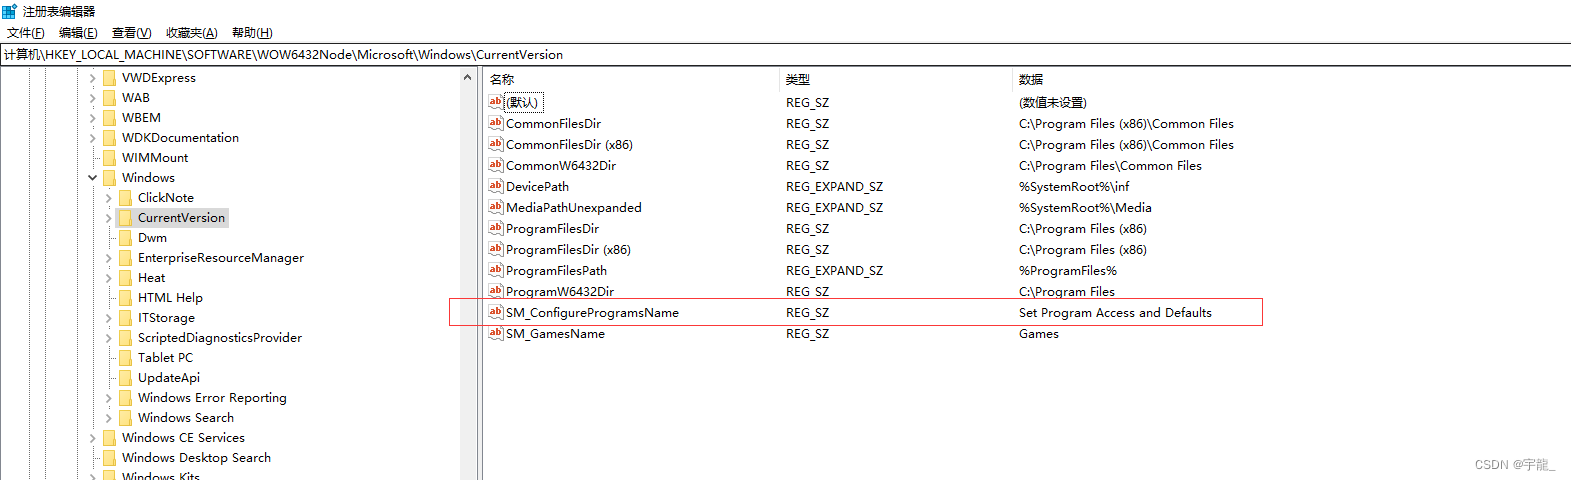Screen dimensions: 1571x480
Task: Click the VWDExpress folder icon
Action: (x=109, y=78)
